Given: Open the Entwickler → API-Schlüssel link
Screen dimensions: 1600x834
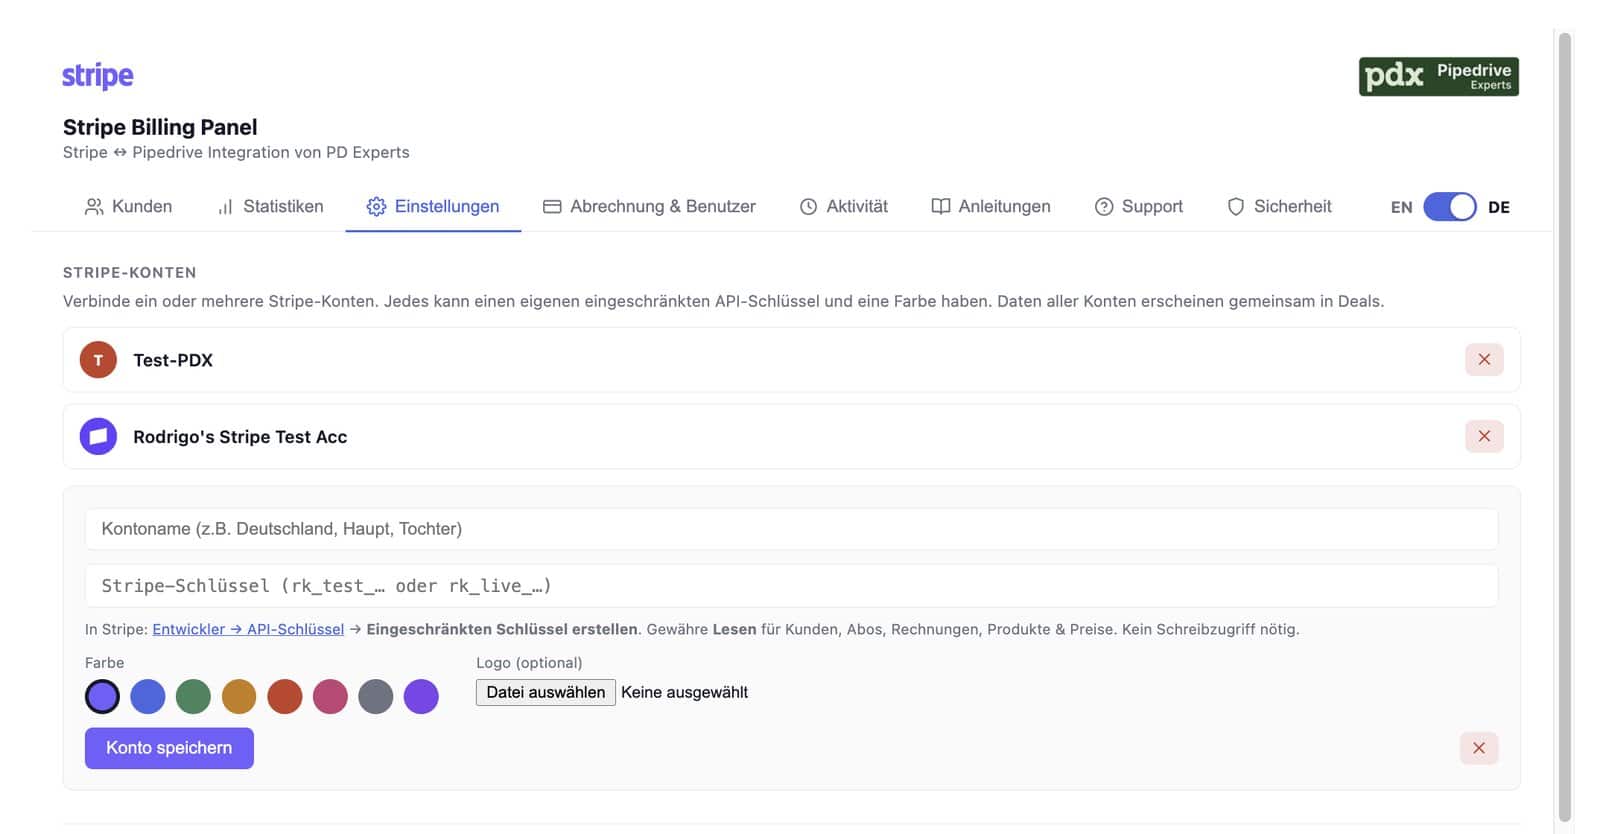Looking at the screenshot, I should (x=248, y=629).
